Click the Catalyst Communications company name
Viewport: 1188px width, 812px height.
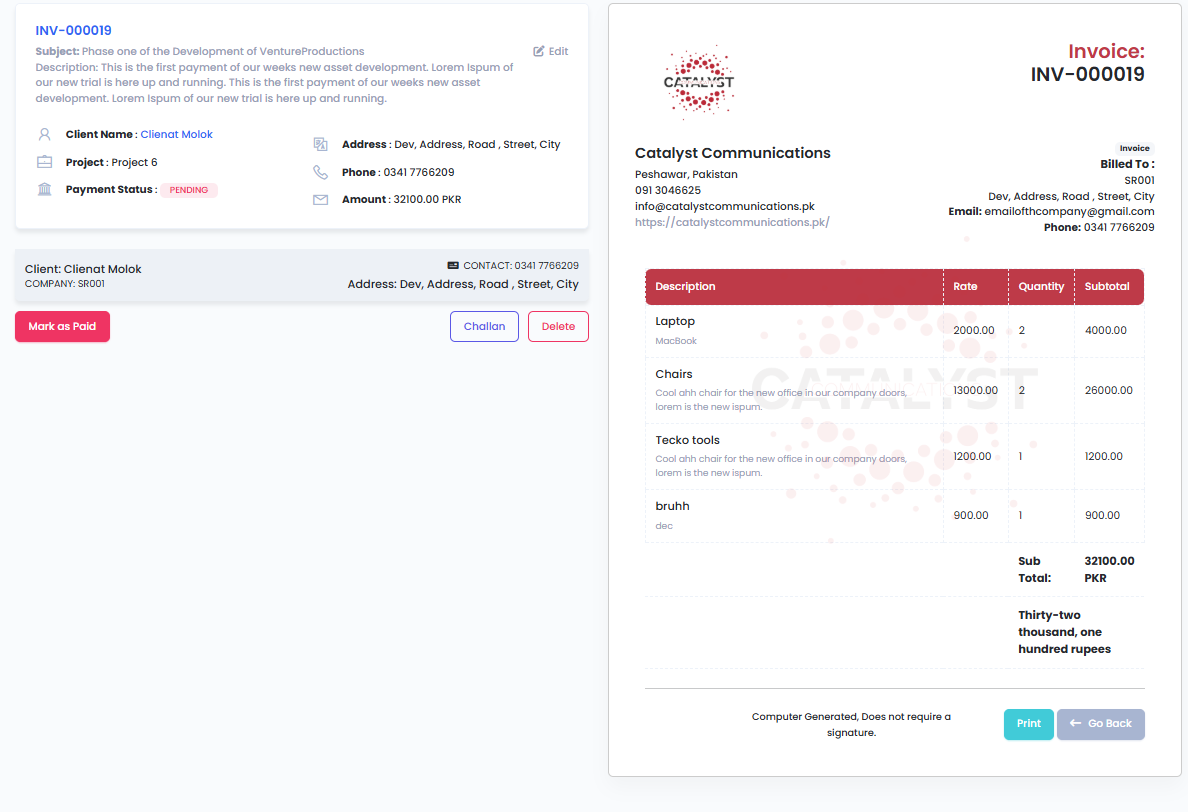click(x=733, y=153)
